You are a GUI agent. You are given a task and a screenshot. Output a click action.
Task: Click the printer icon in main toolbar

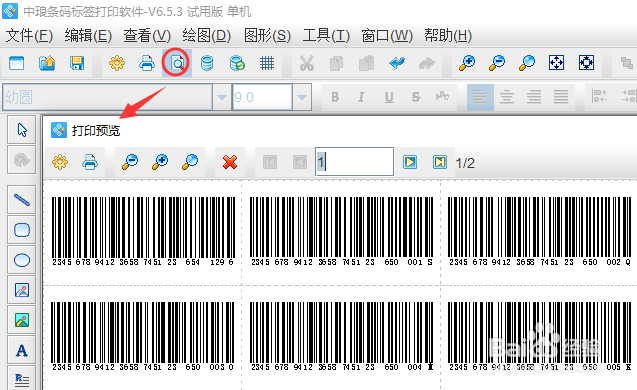click(147, 63)
